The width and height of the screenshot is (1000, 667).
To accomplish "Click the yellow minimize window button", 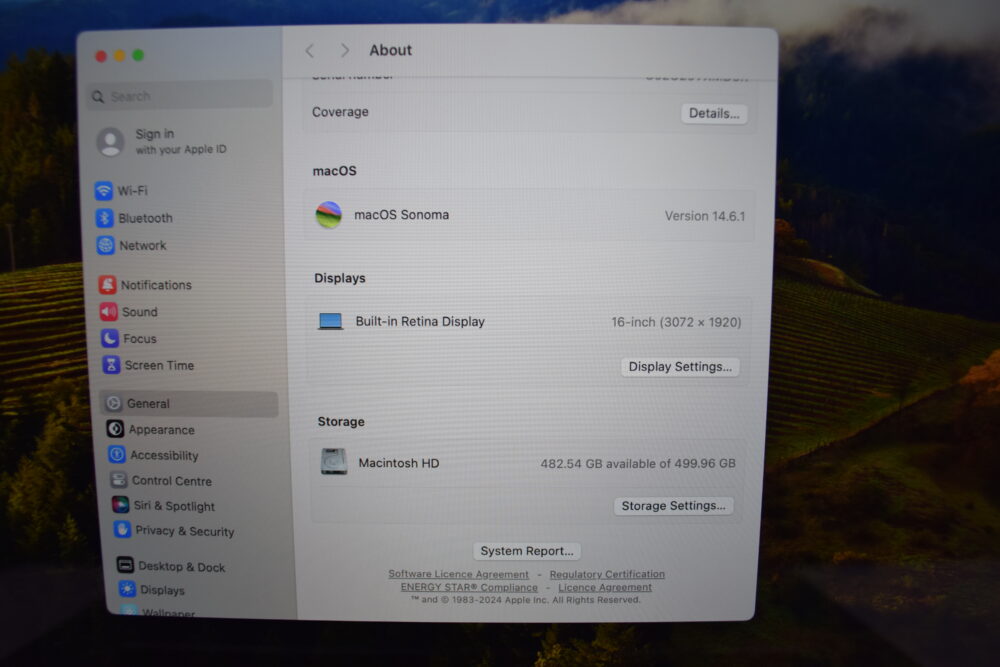I will click(x=119, y=56).
